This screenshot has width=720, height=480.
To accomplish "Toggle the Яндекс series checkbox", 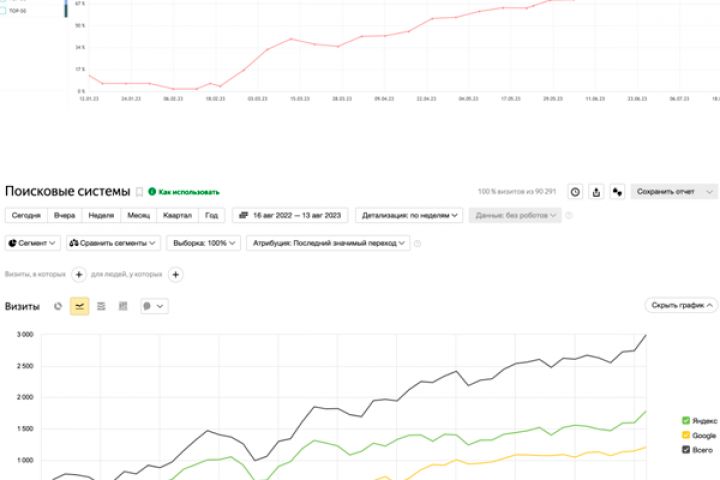I will click(x=685, y=421).
